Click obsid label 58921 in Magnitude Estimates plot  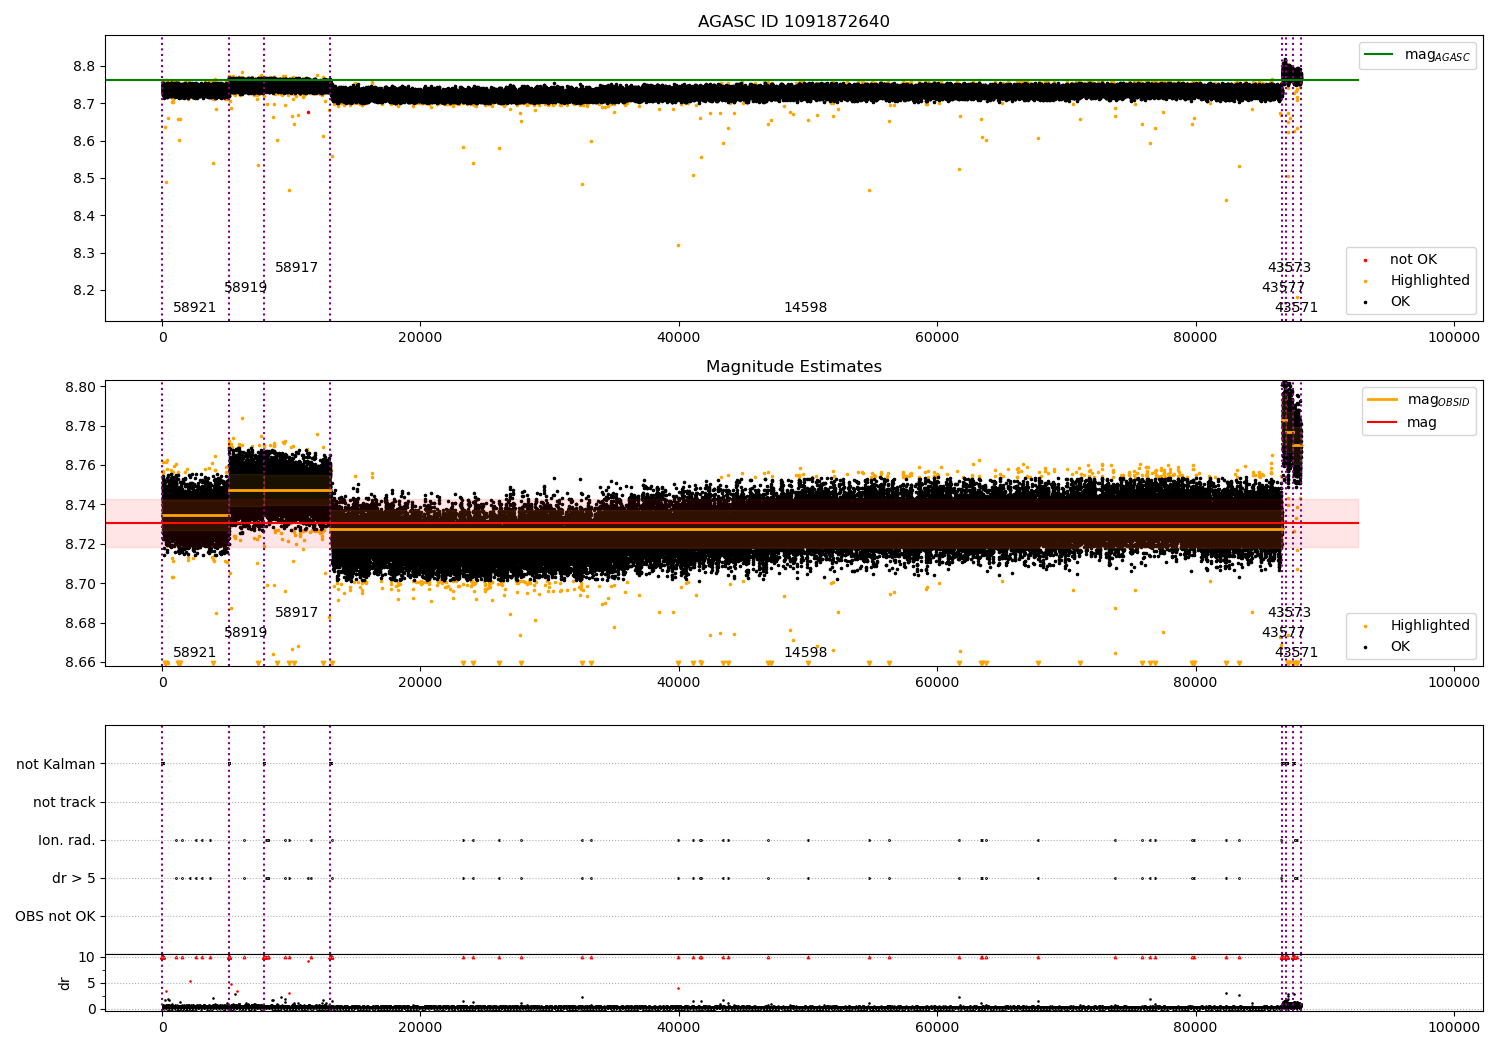click(x=194, y=653)
